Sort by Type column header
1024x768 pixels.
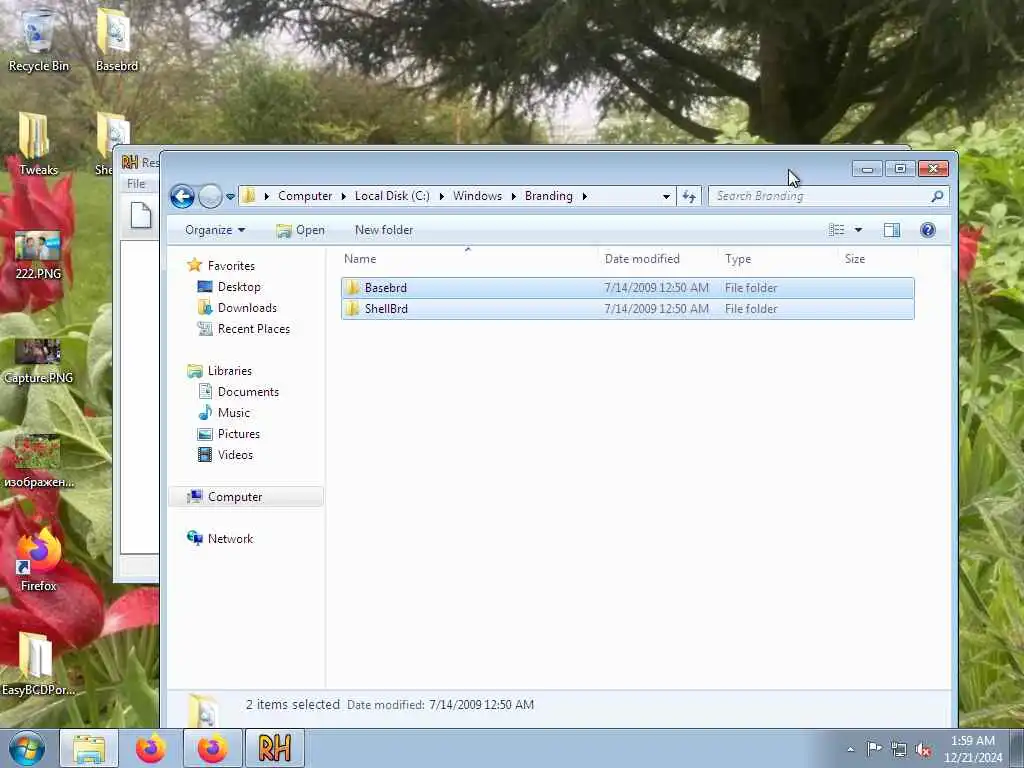pos(777,259)
